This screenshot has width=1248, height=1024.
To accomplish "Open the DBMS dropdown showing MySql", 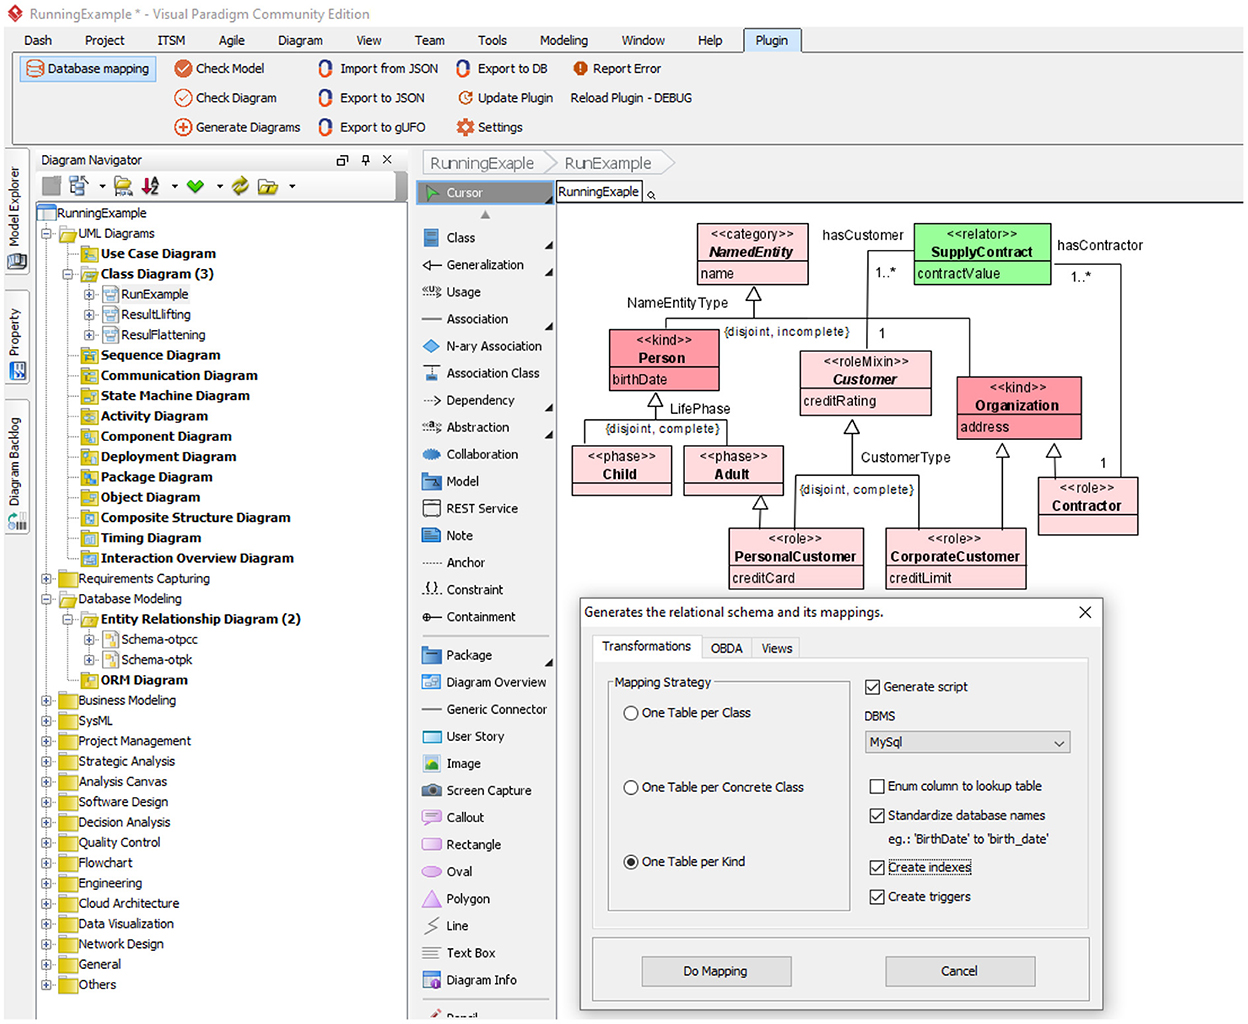I will 967,742.
